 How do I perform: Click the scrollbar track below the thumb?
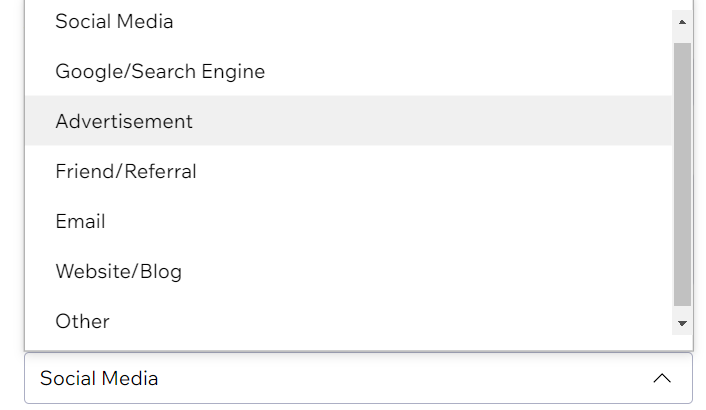point(682,309)
